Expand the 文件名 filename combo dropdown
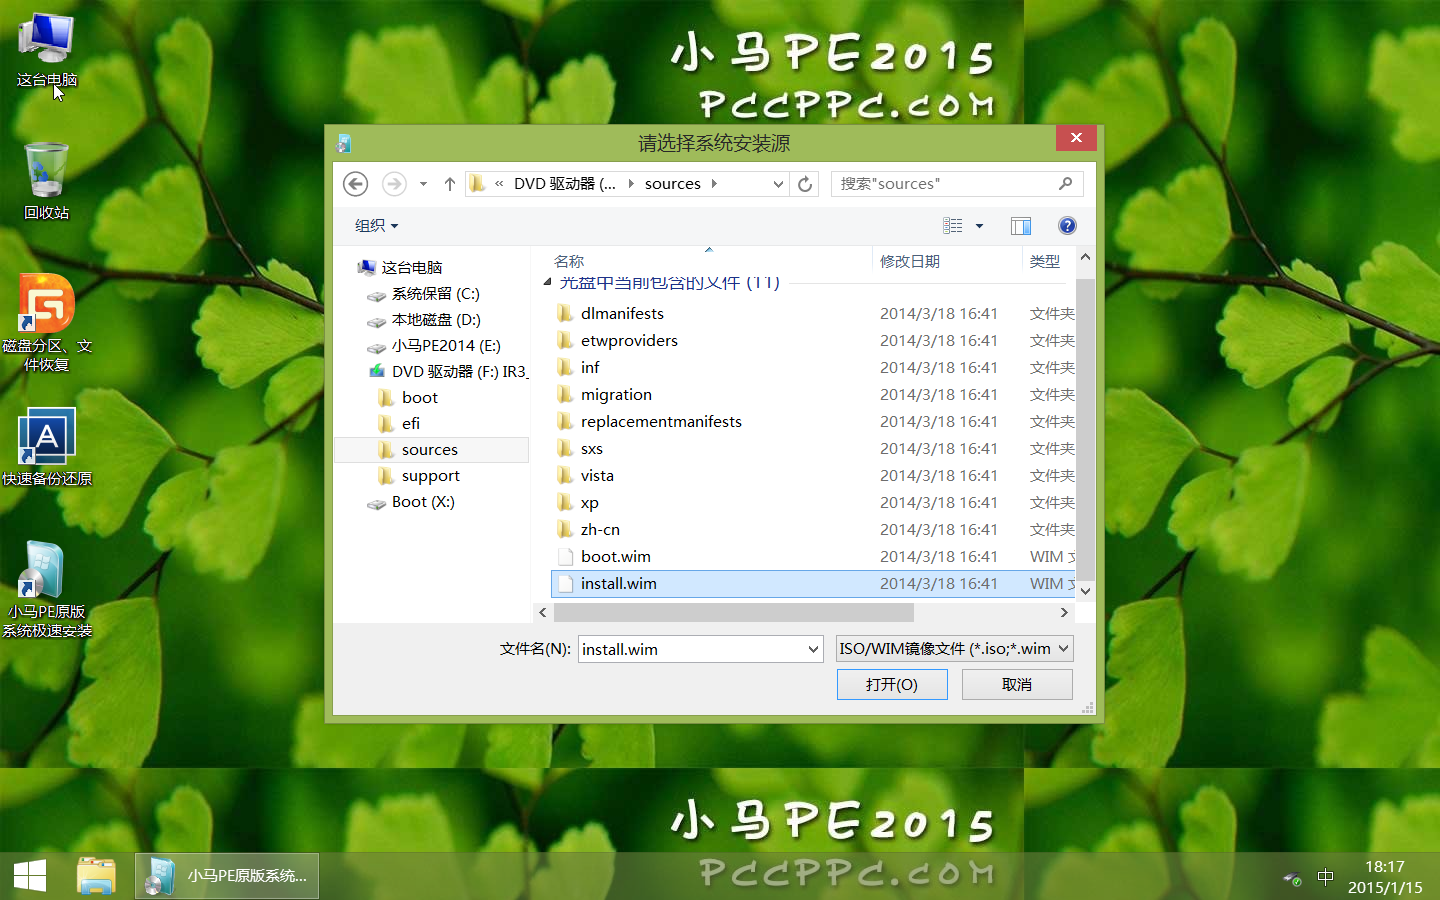This screenshot has height=900, width=1440. click(x=813, y=649)
